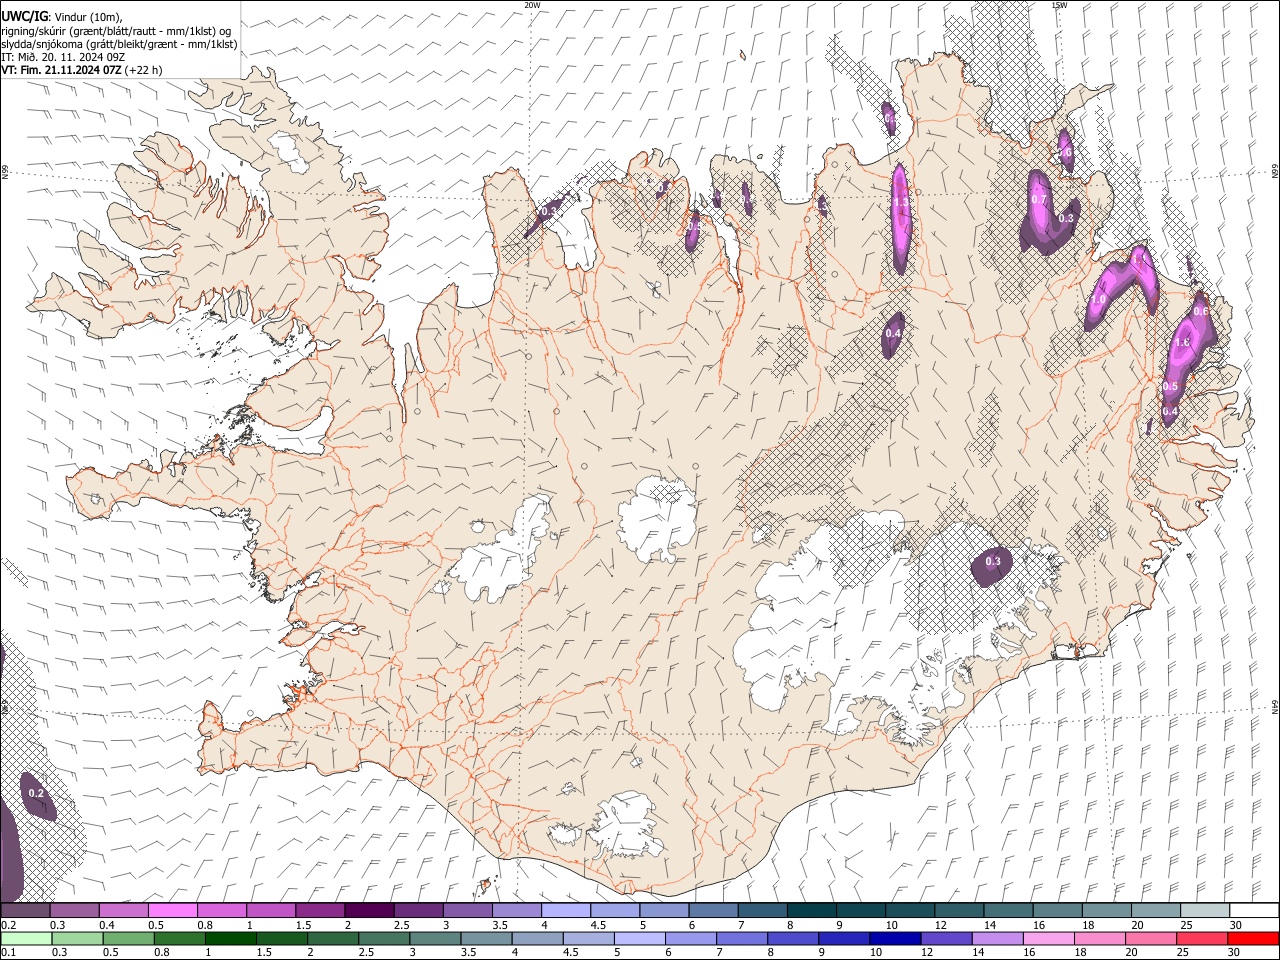Pick lower legend swatch between 0.1 and 0.3
The width and height of the screenshot is (1280, 960).
(x=25, y=938)
